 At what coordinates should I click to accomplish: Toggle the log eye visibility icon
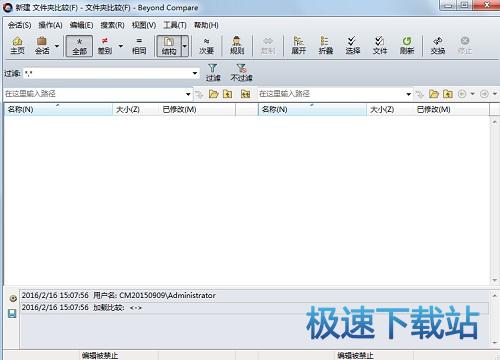tap(13, 298)
